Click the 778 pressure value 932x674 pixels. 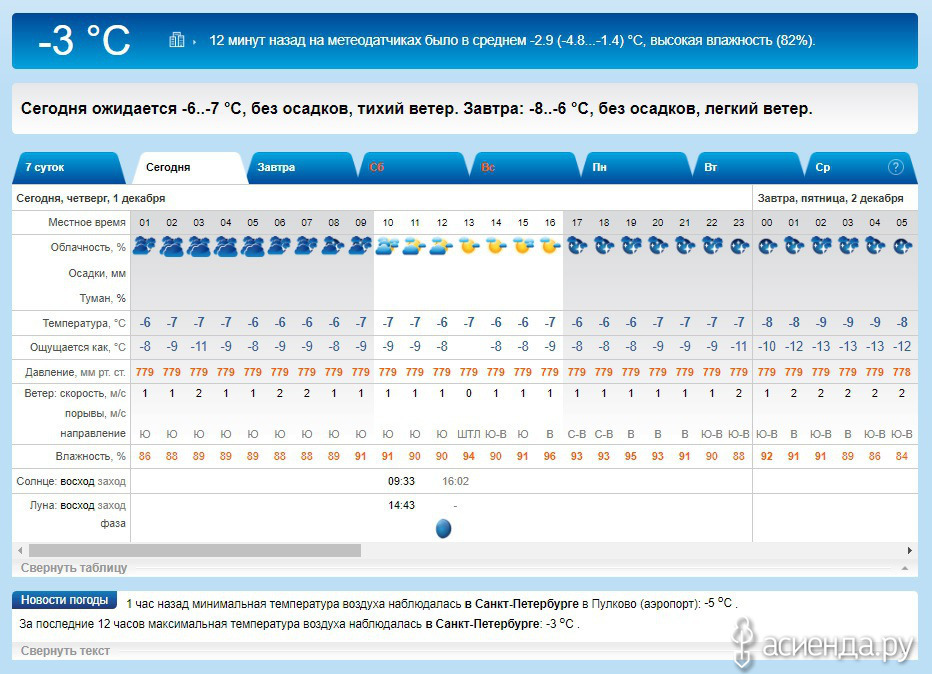tap(902, 372)
